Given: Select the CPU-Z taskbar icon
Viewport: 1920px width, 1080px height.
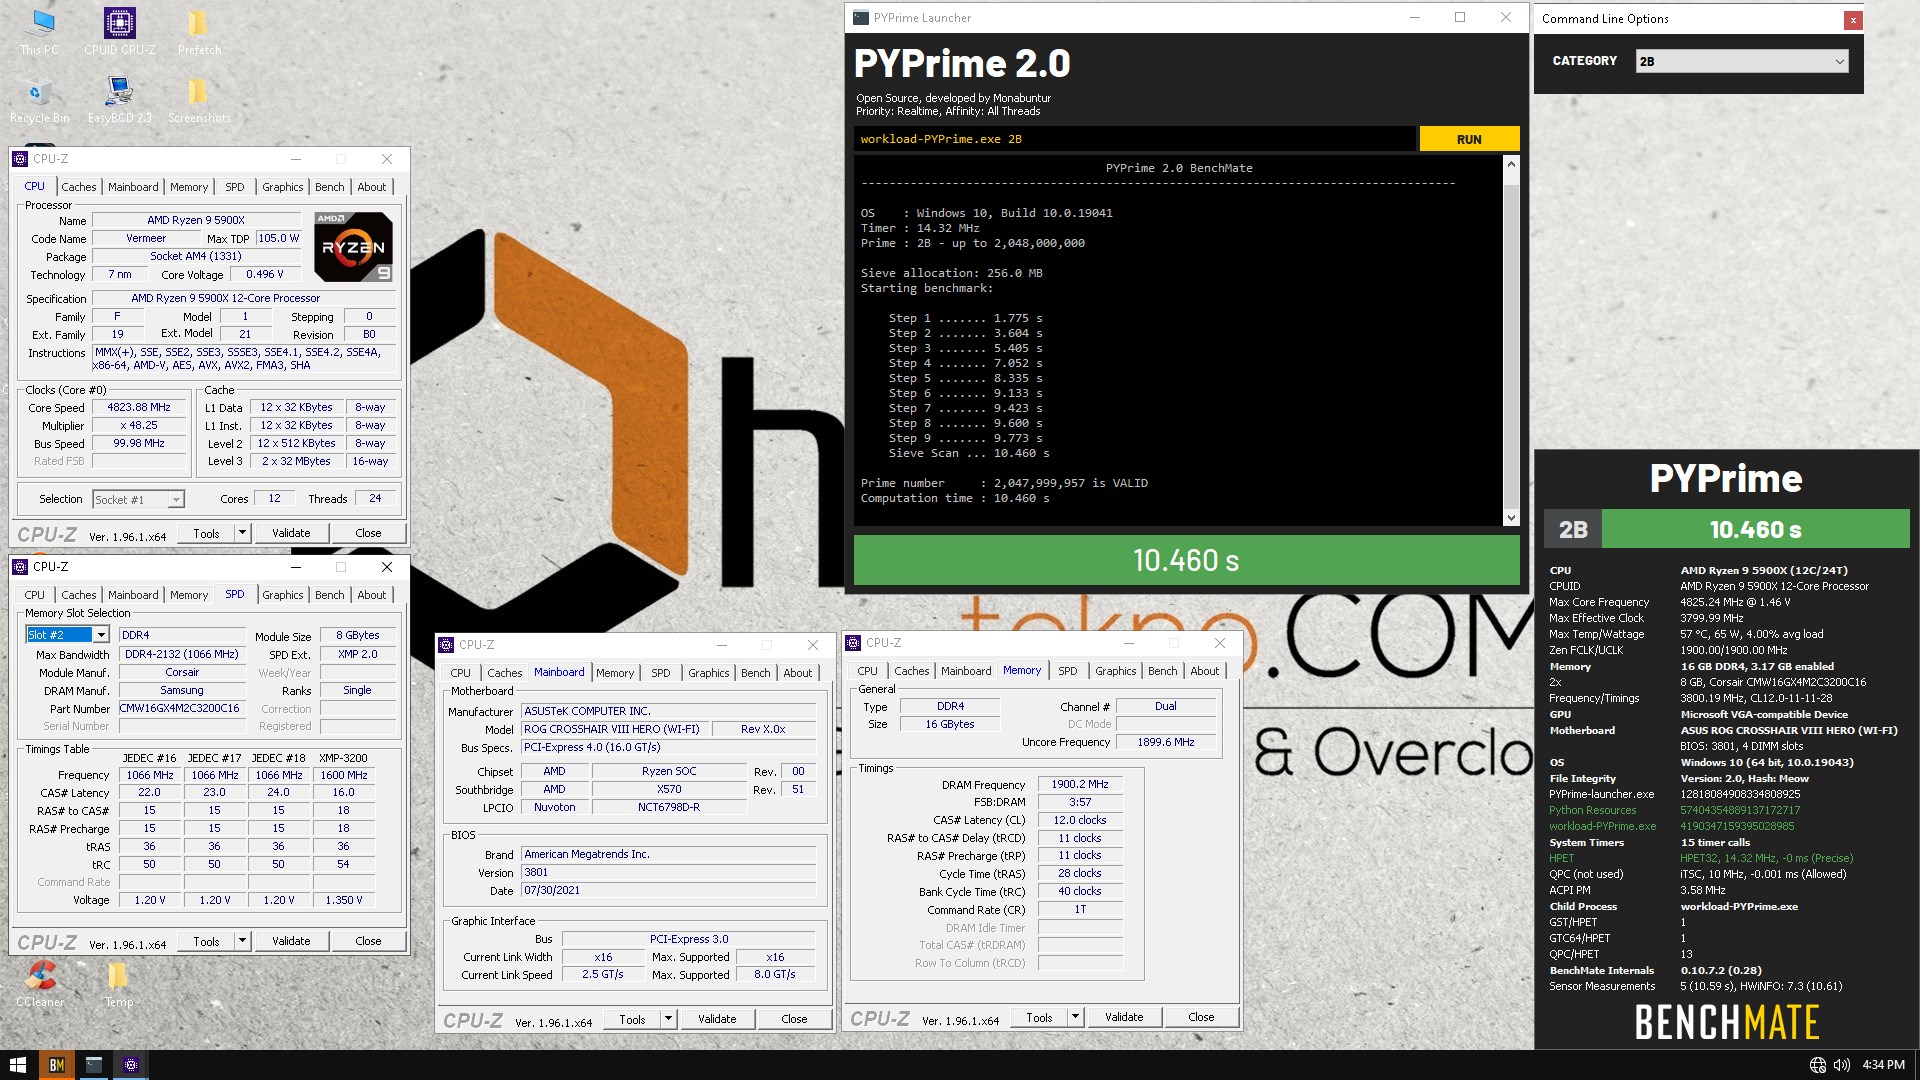Looking at the screenshot, I should pyautogui.click(x=131, y=1065).
